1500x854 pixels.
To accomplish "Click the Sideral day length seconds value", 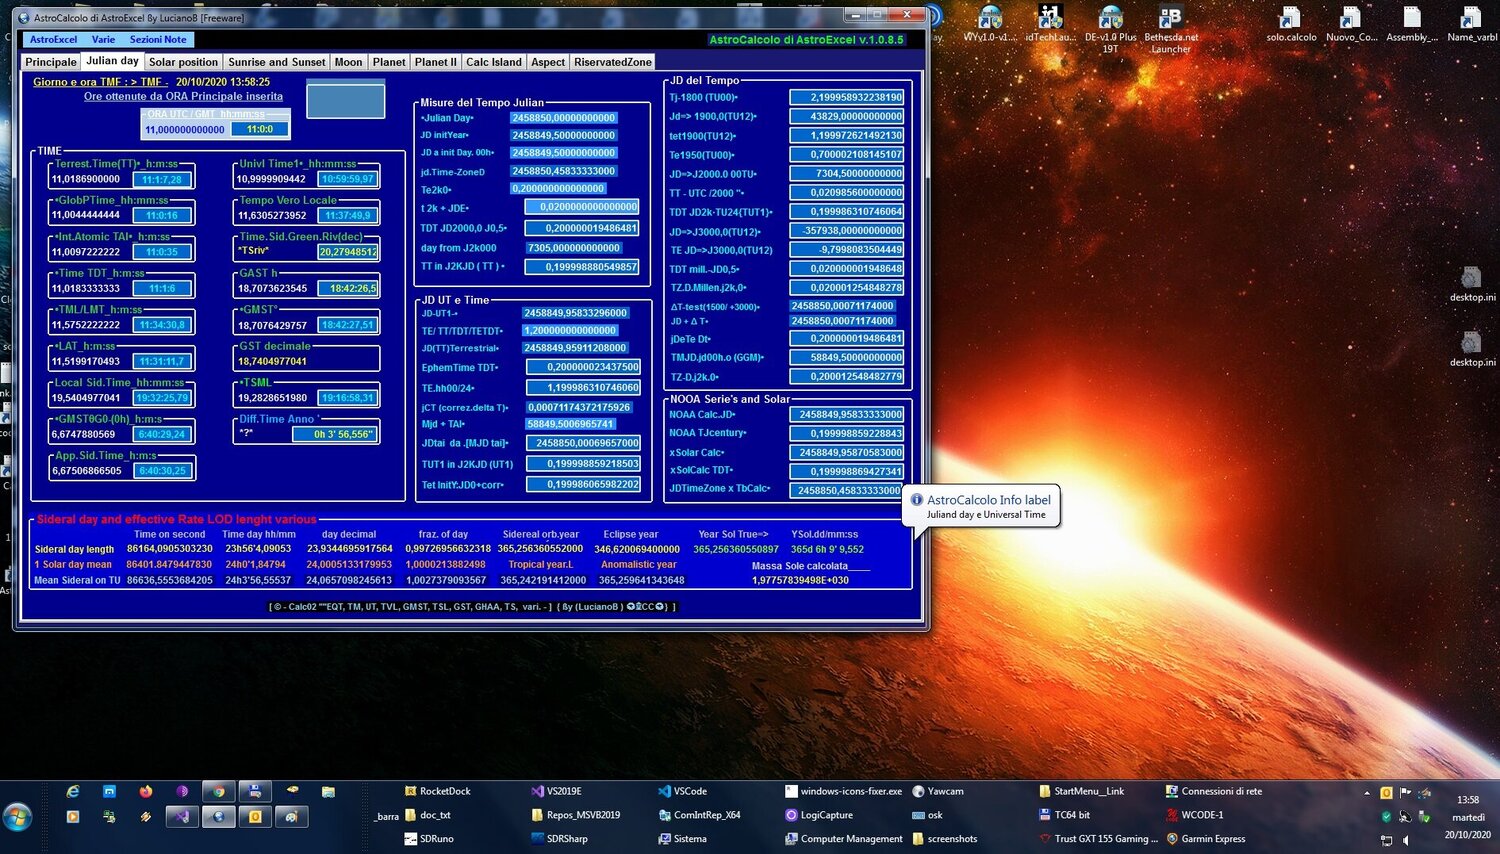I will pos(169,549).
